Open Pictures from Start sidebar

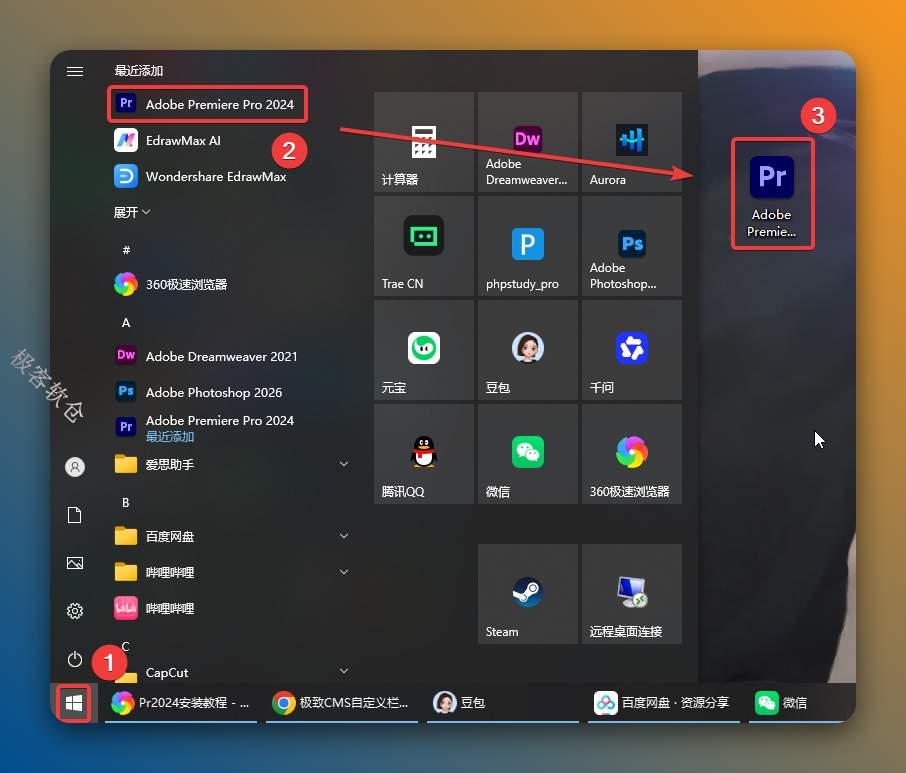(x=75, y=563)
